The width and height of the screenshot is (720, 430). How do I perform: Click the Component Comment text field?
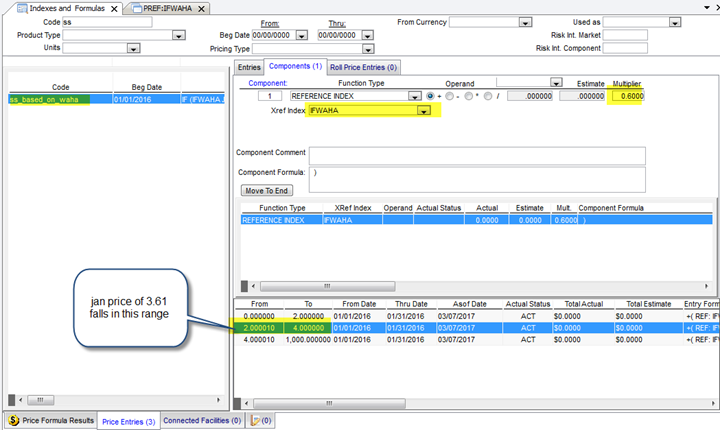476,155
